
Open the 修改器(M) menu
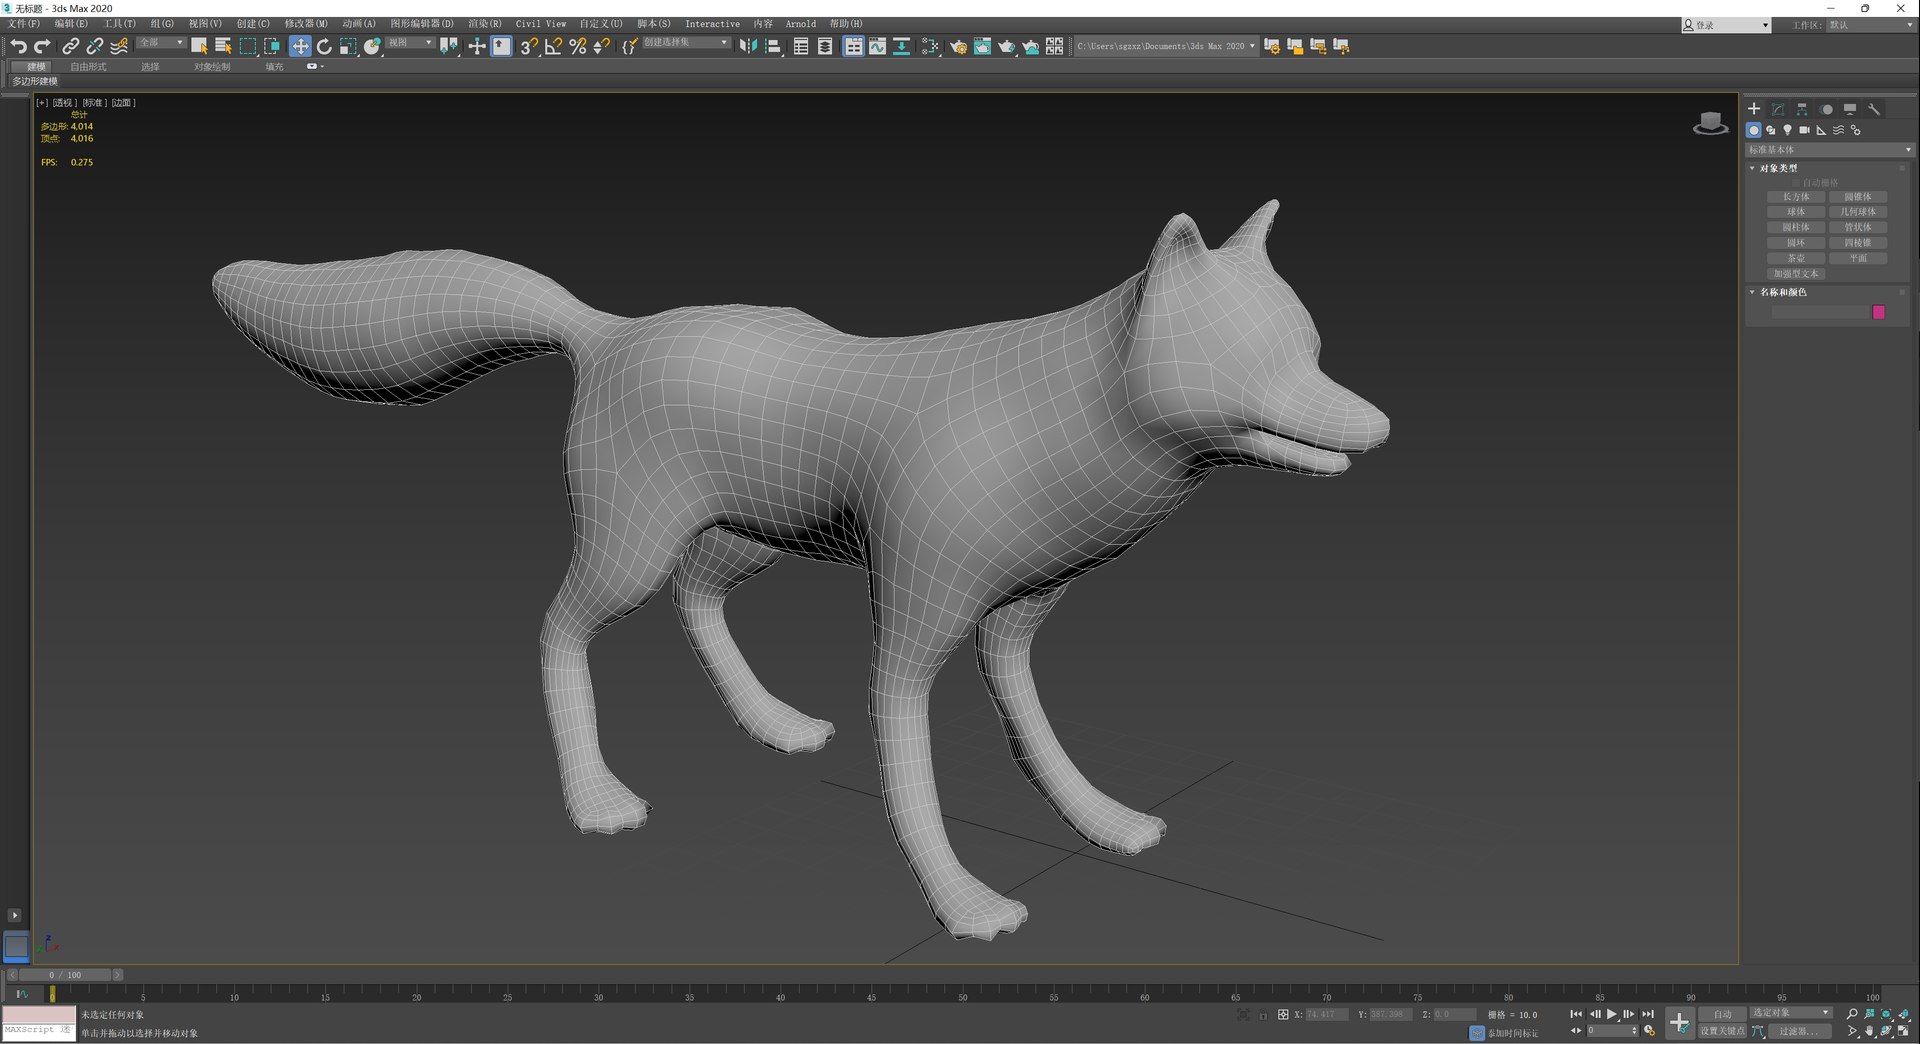306,24
